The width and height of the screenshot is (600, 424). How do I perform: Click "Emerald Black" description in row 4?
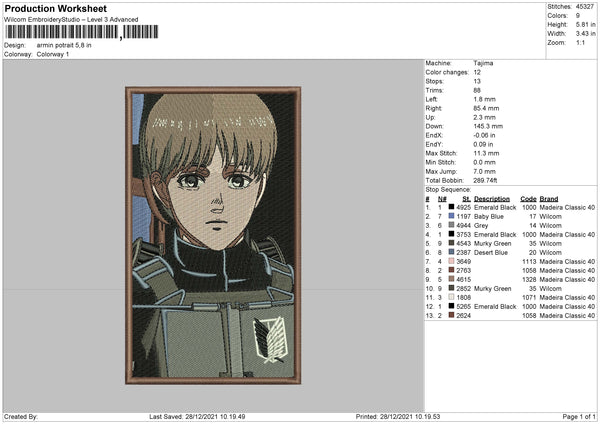[495, 235]
